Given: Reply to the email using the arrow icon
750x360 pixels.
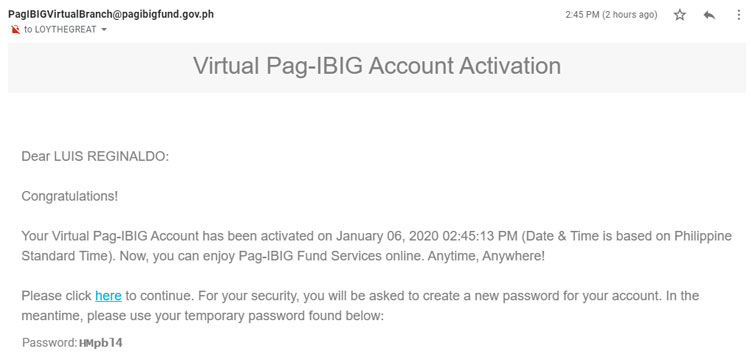Looking at the screenshot, I should coord(709,15).
